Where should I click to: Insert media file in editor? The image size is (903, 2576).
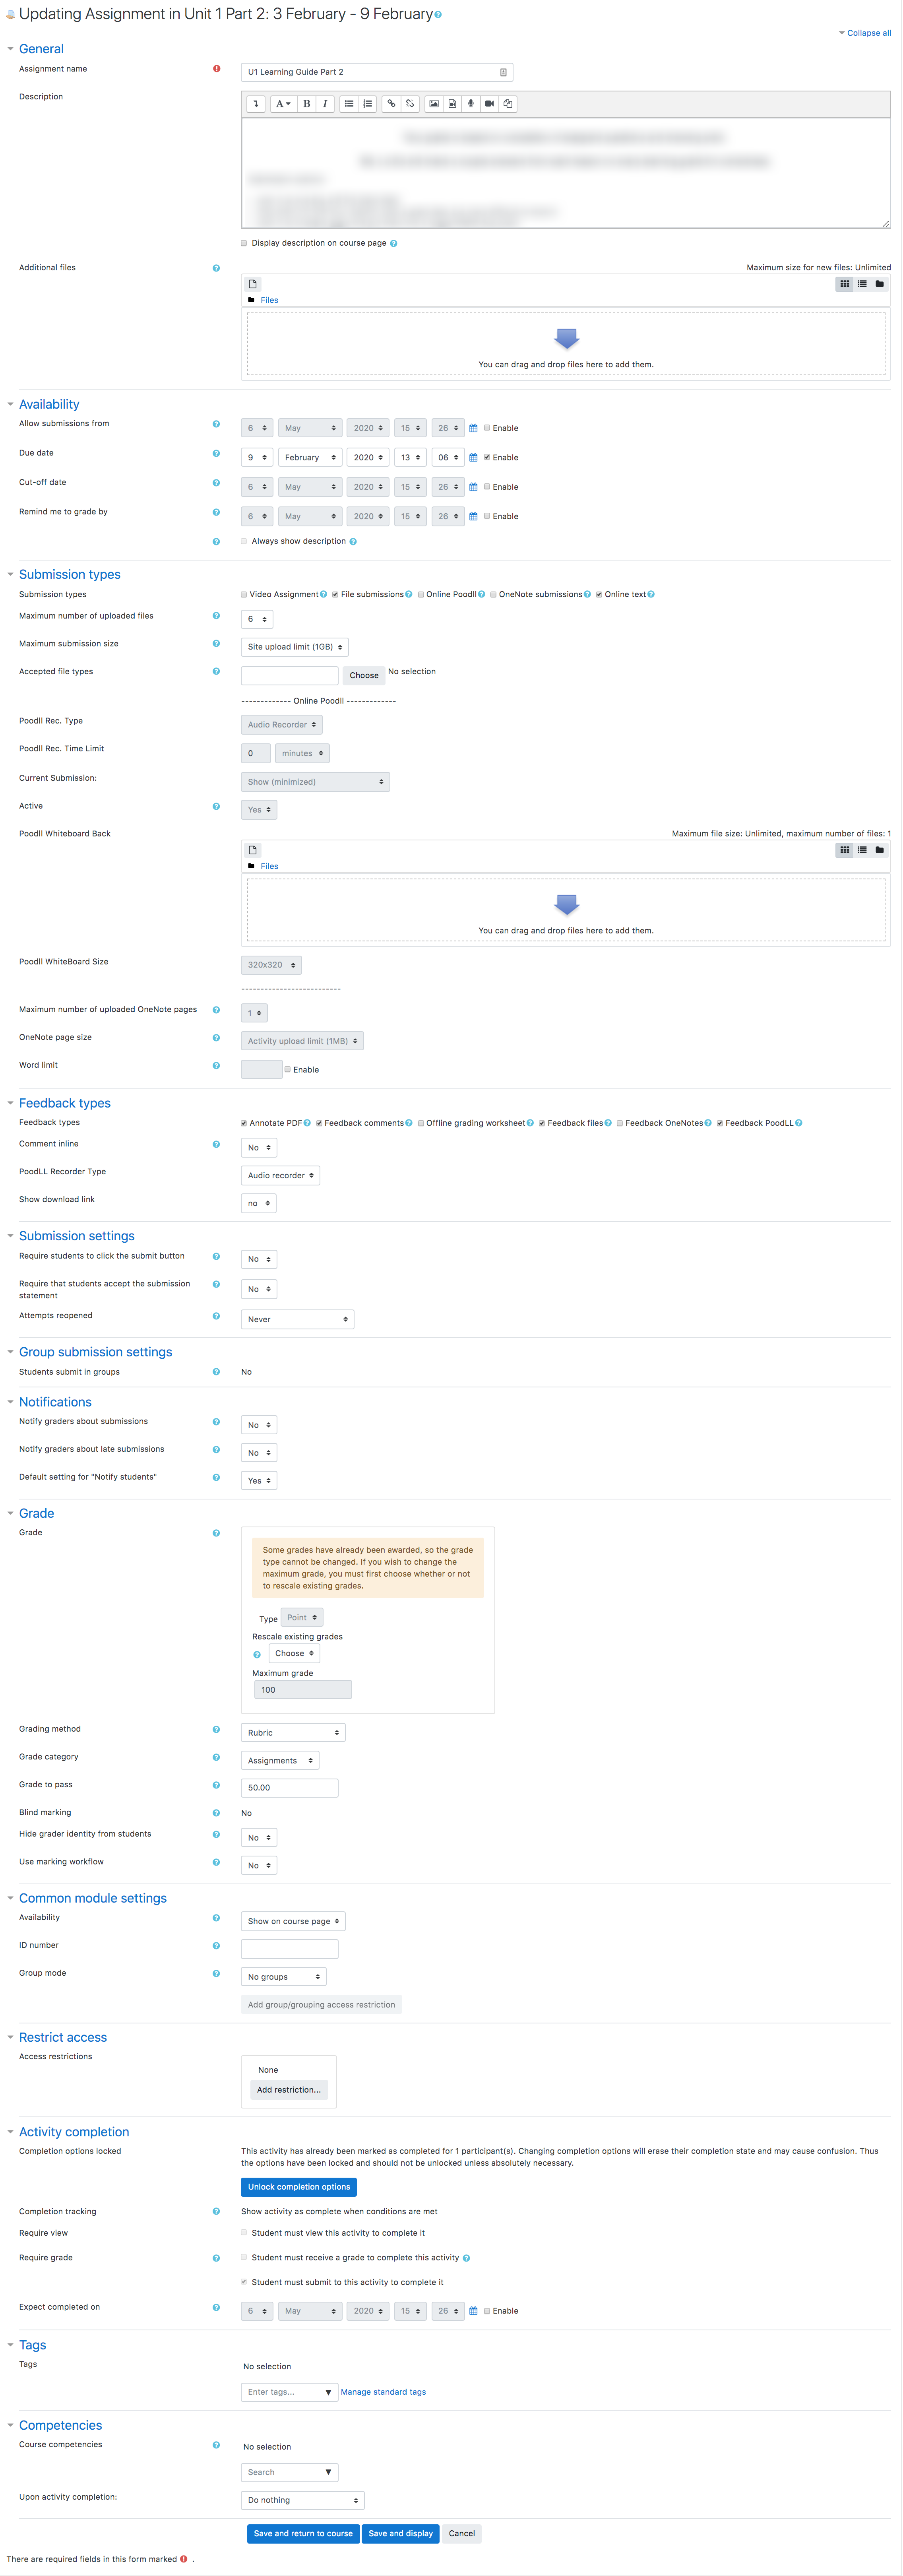point(452,104)
